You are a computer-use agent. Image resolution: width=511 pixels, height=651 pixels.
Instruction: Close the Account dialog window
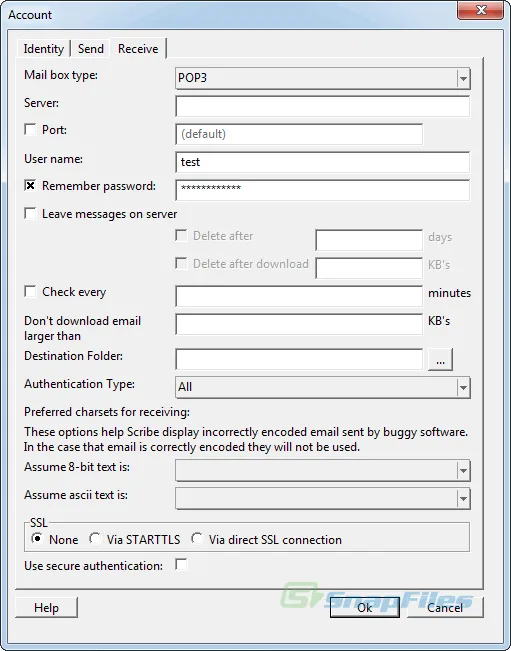[481, 10]
